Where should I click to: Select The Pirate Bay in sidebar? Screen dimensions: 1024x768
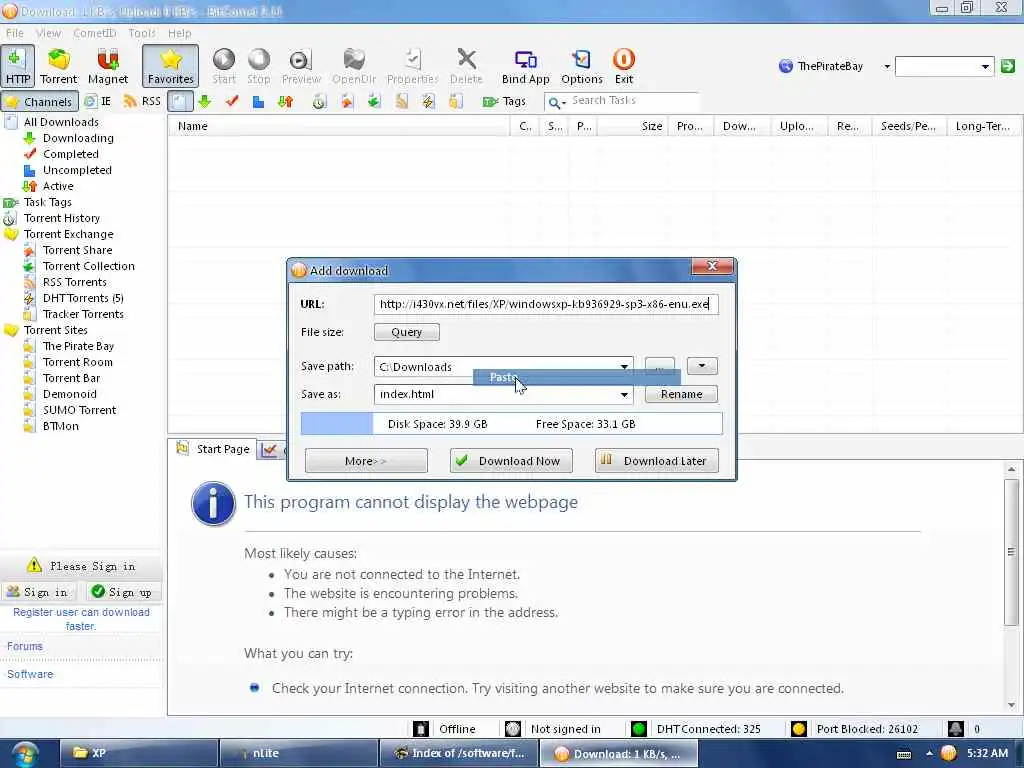(x=78, y=346)
